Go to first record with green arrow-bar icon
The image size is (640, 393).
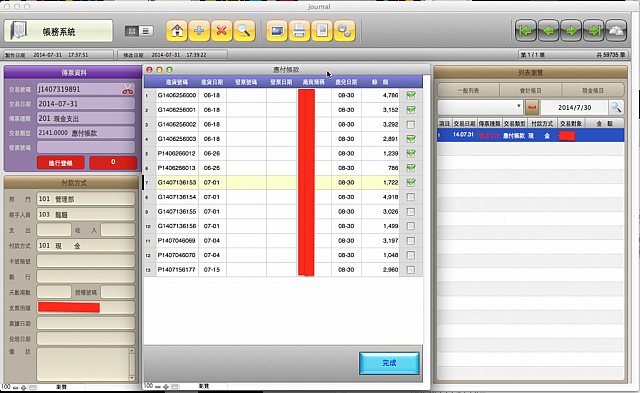pos(526,31)
